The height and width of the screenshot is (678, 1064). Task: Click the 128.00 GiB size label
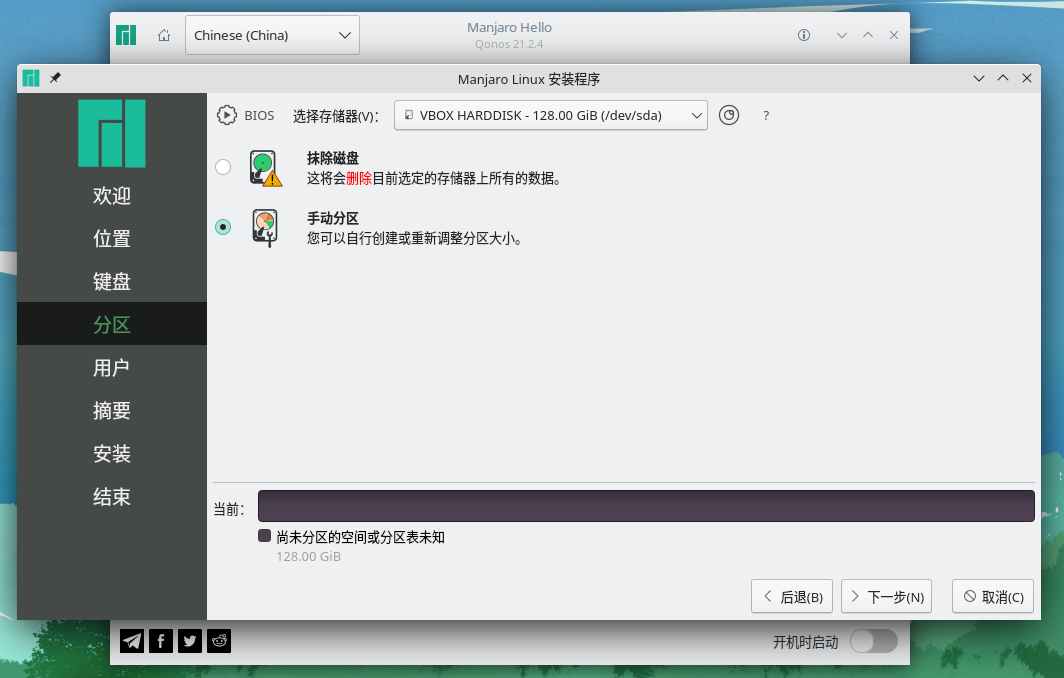tap(309, 557)
